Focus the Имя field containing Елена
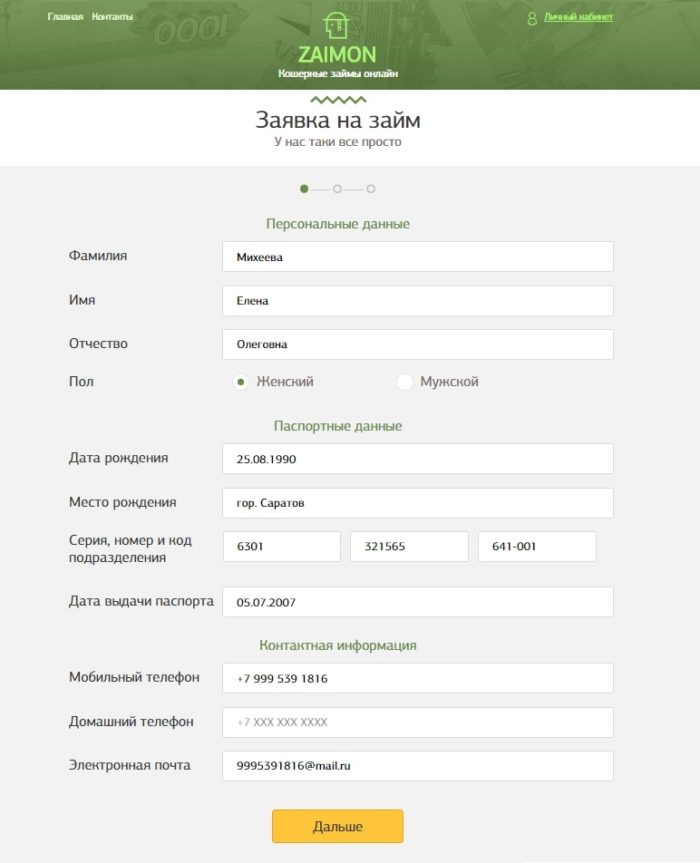700x863 pixels. 418,301
